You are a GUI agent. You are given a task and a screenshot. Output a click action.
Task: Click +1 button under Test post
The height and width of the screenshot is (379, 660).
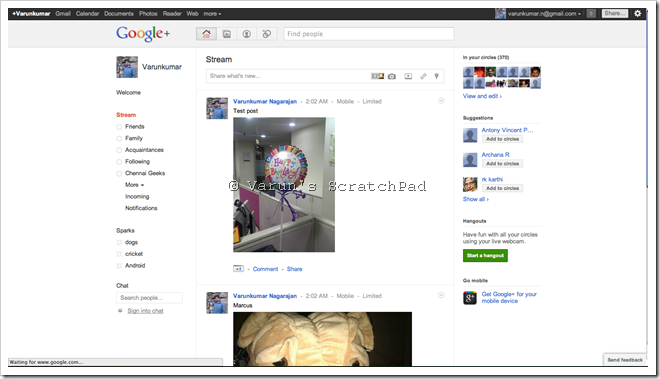point(238,269)
